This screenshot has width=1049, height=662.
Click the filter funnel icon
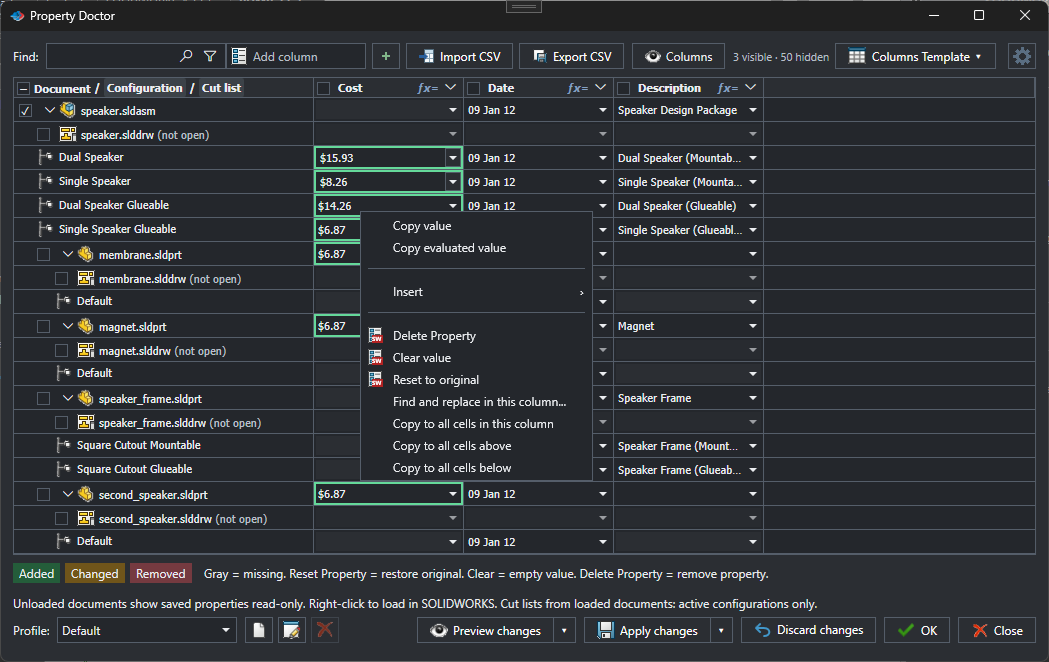(x=210, y=56)
